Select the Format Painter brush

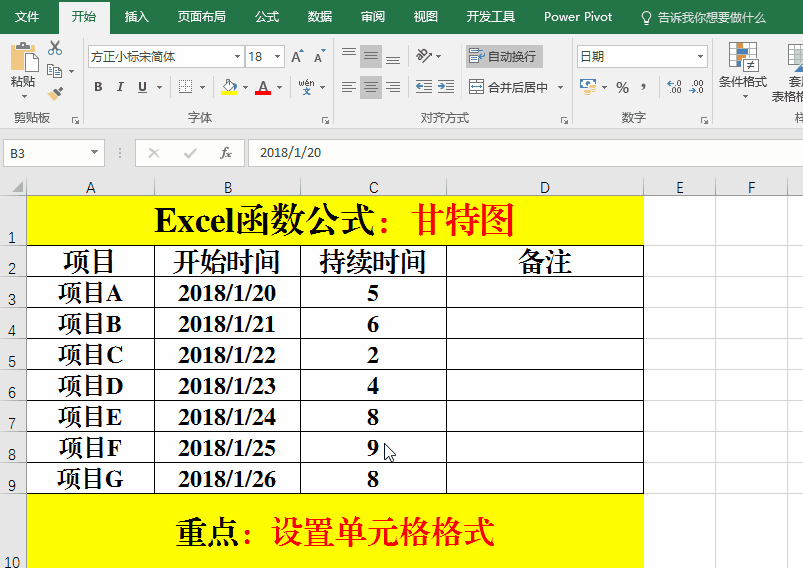click(x=55, y=93)
